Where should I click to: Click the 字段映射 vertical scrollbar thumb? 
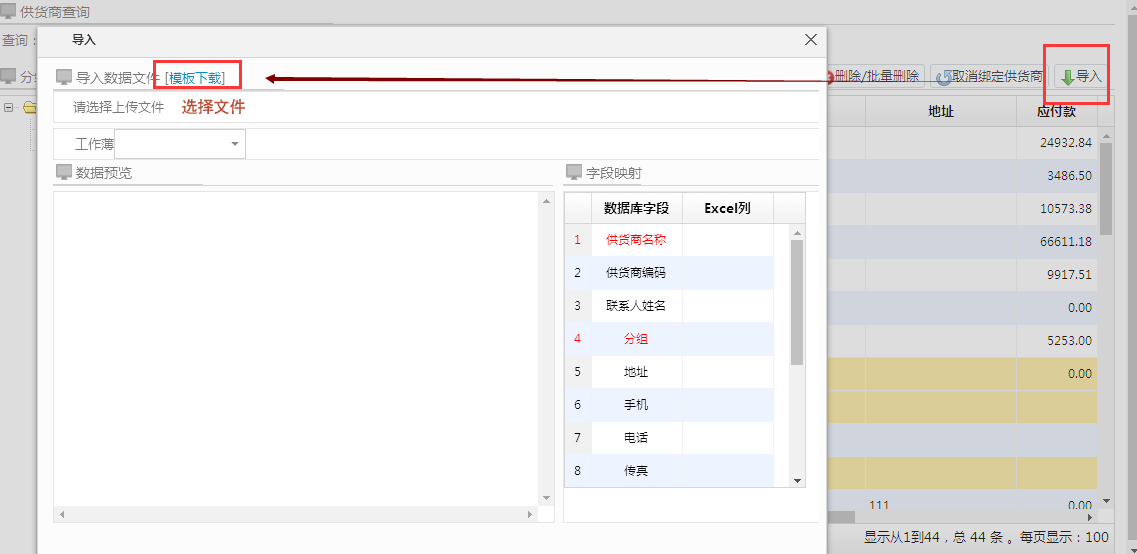pyautogui.click(x=797, y=300)
